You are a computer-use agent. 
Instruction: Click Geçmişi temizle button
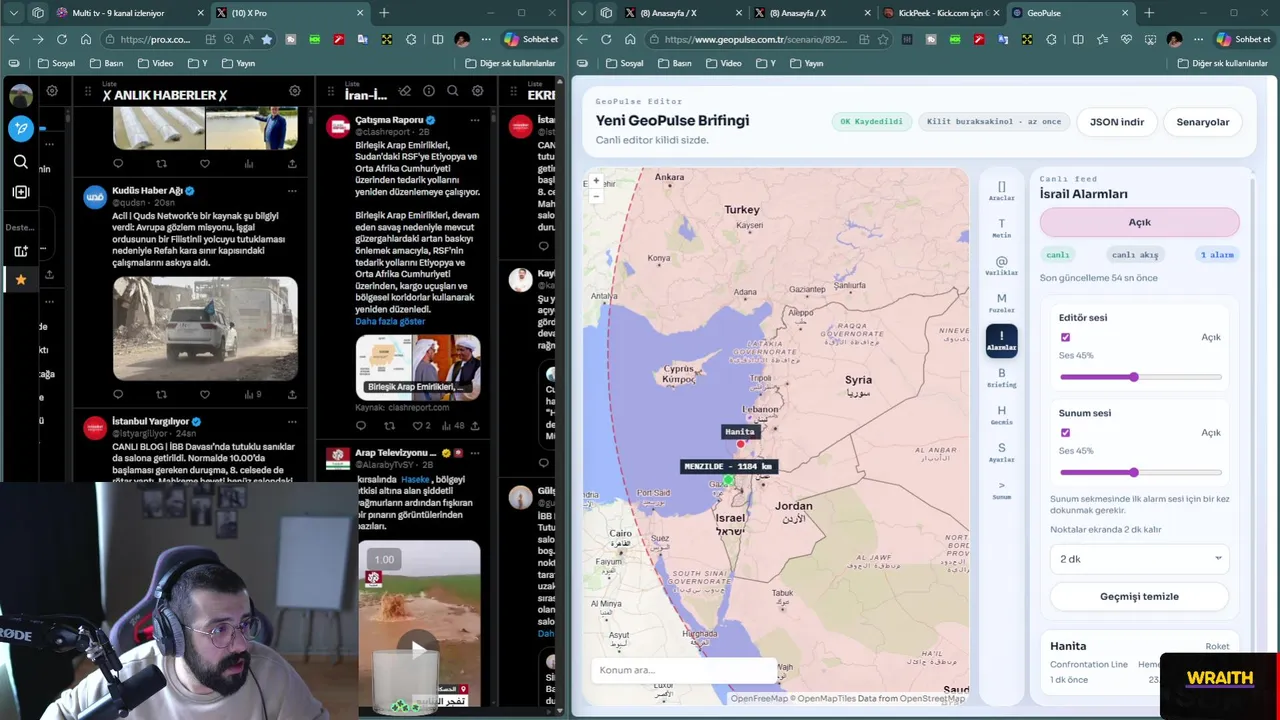coord(1139,597)
